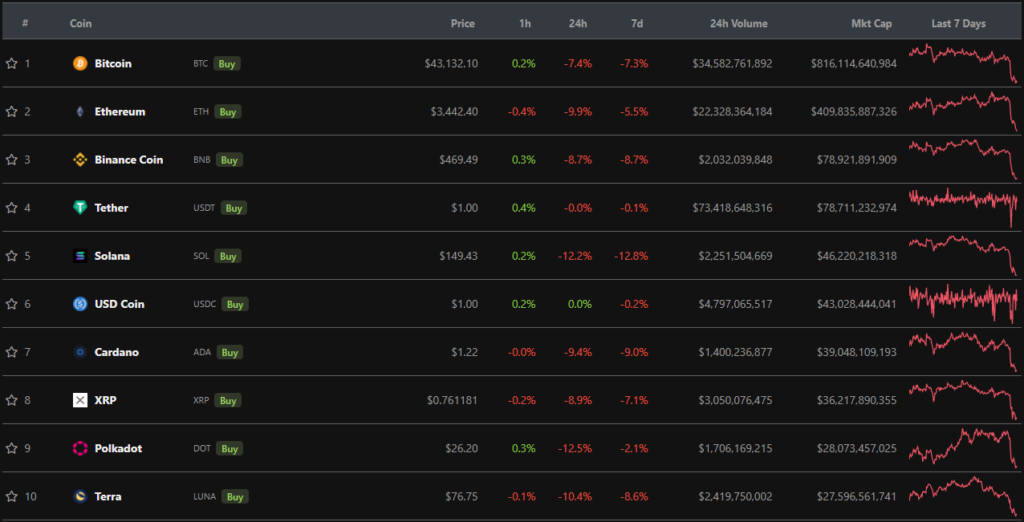Star Polkadot to add to watchlist

click(x=12, y=448)
